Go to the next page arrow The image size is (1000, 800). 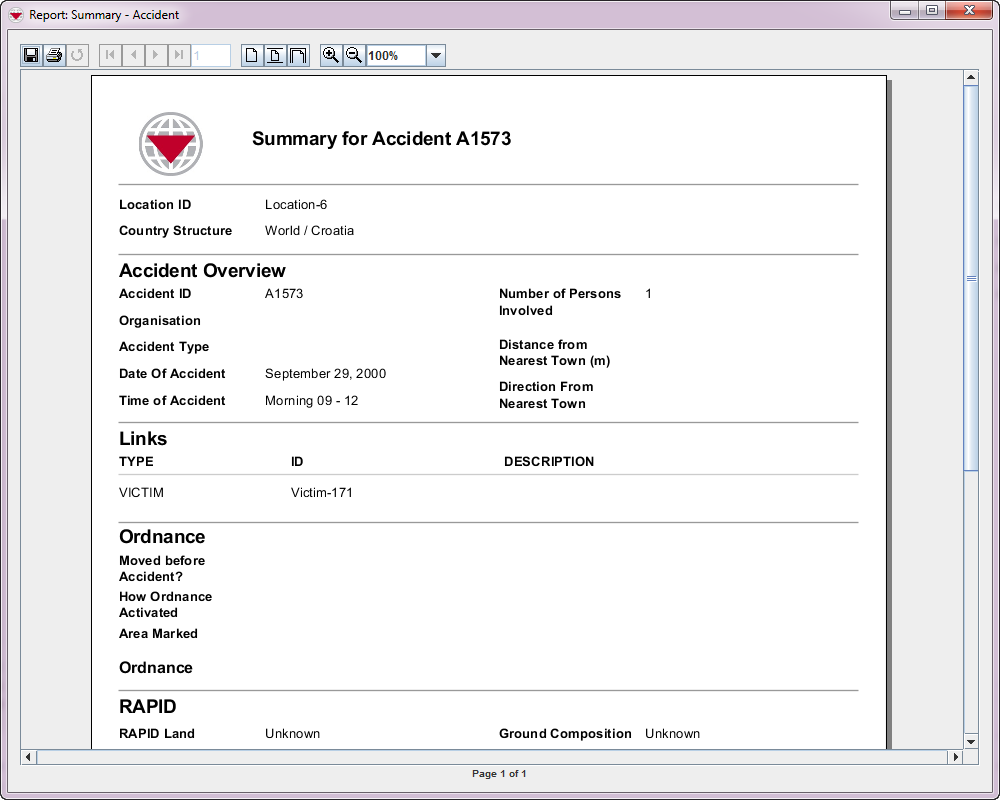point(156,56)
